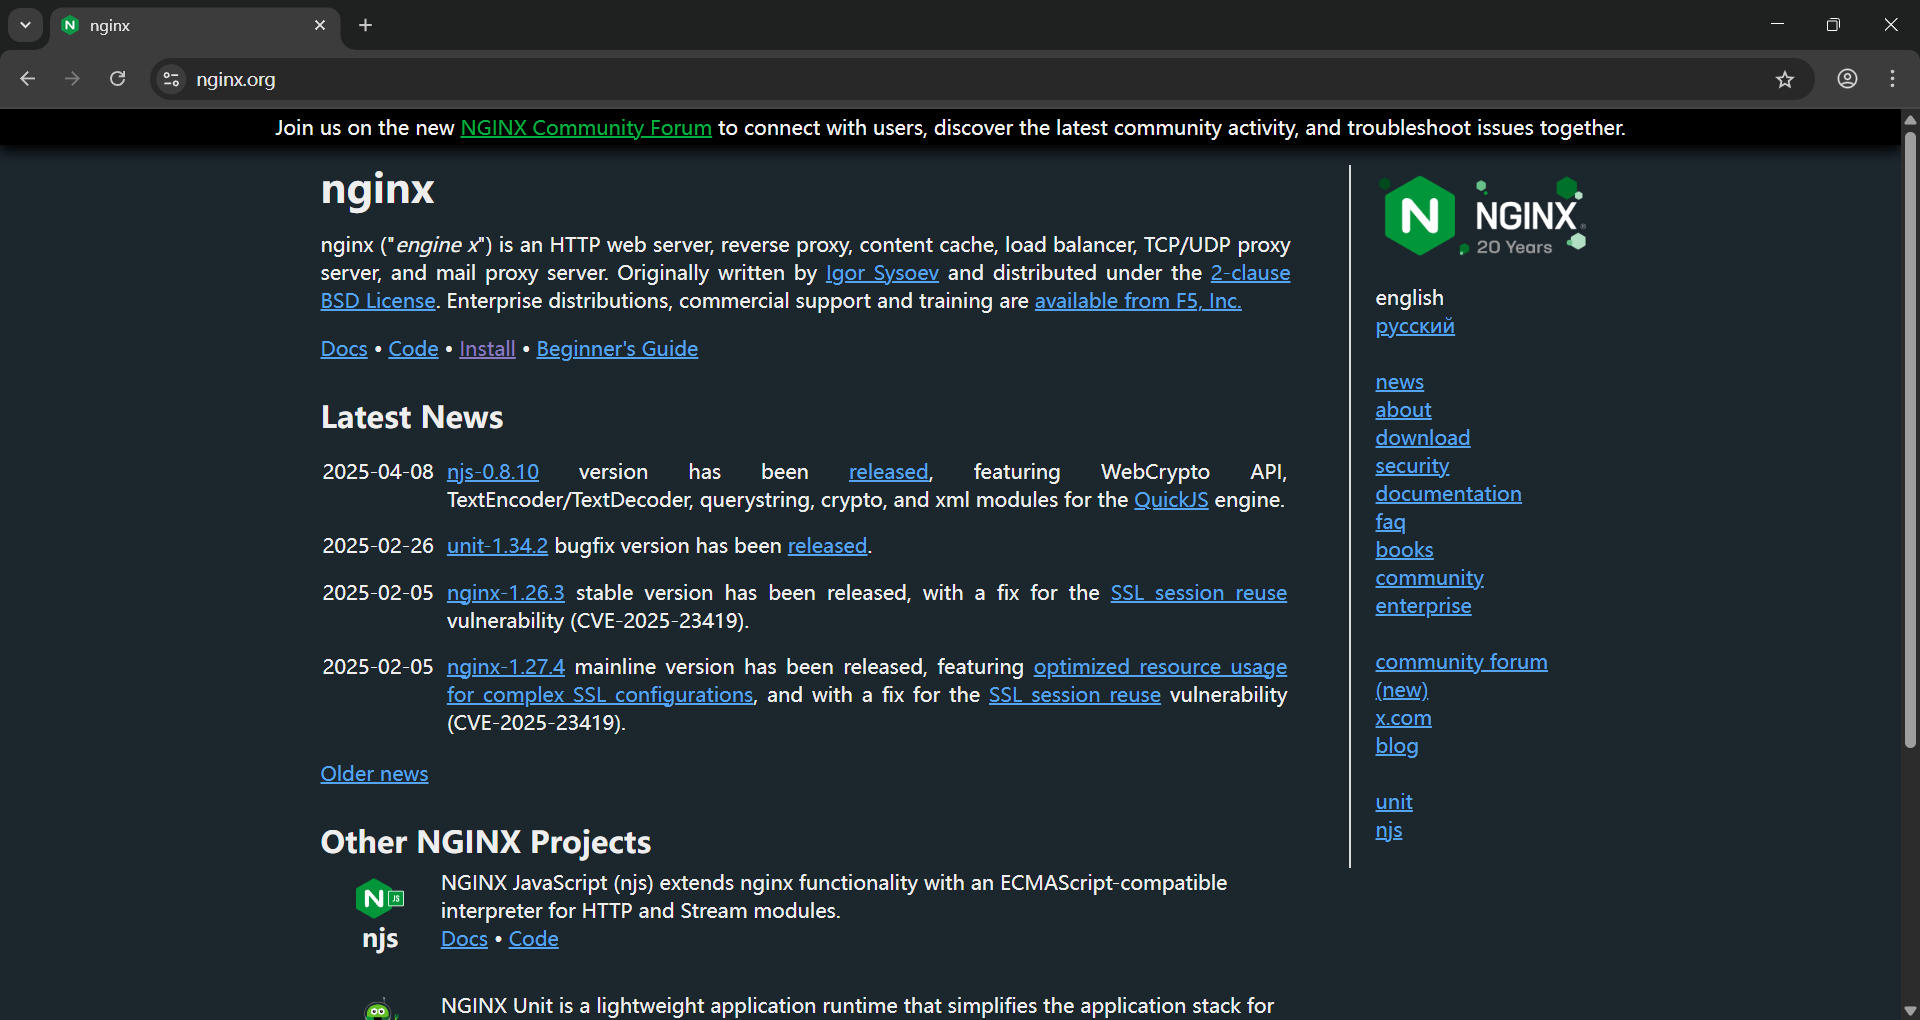The image size is (1920, 1020).
Task: Open the njs project Docs link
Action: 464,939
